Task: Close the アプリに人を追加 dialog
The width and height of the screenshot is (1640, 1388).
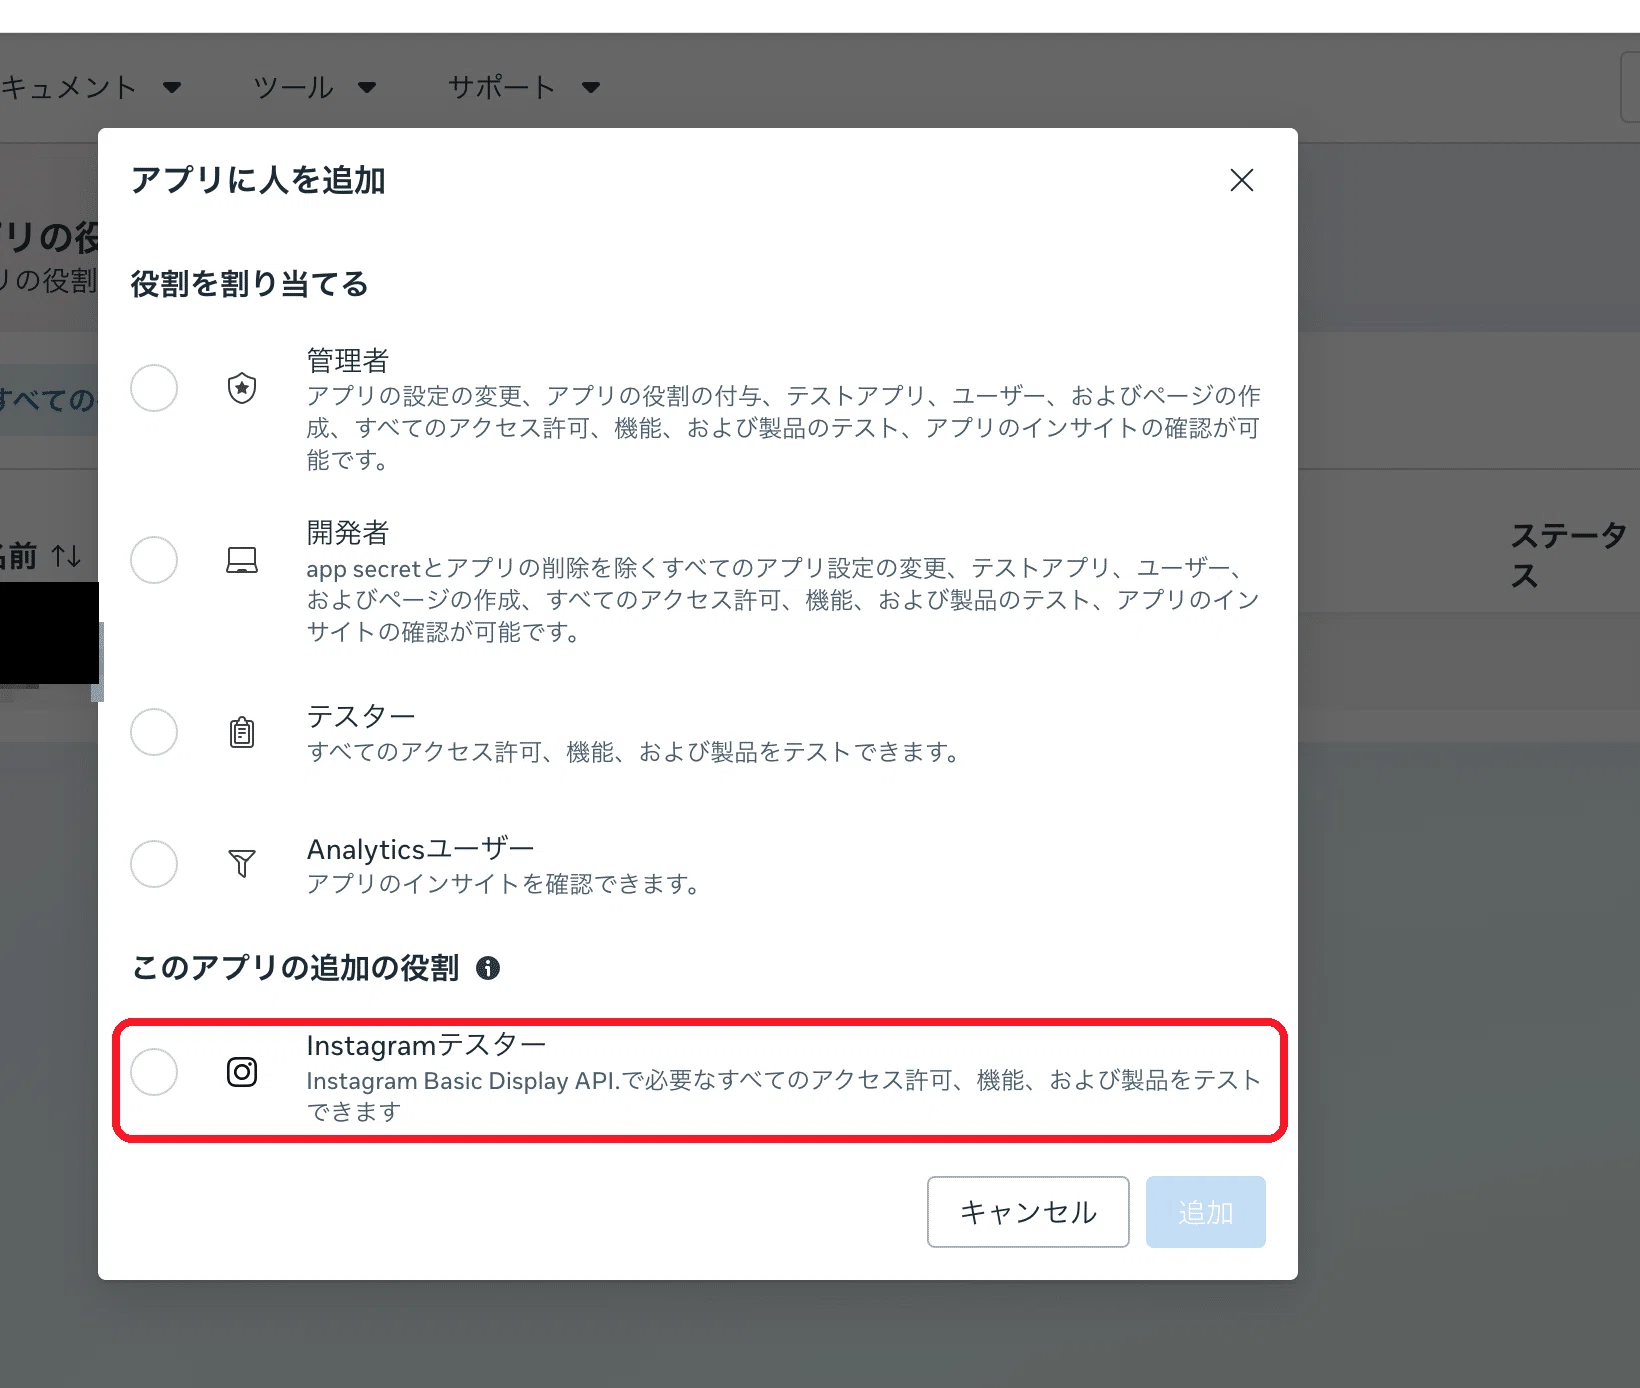Action: [1242, 180]
